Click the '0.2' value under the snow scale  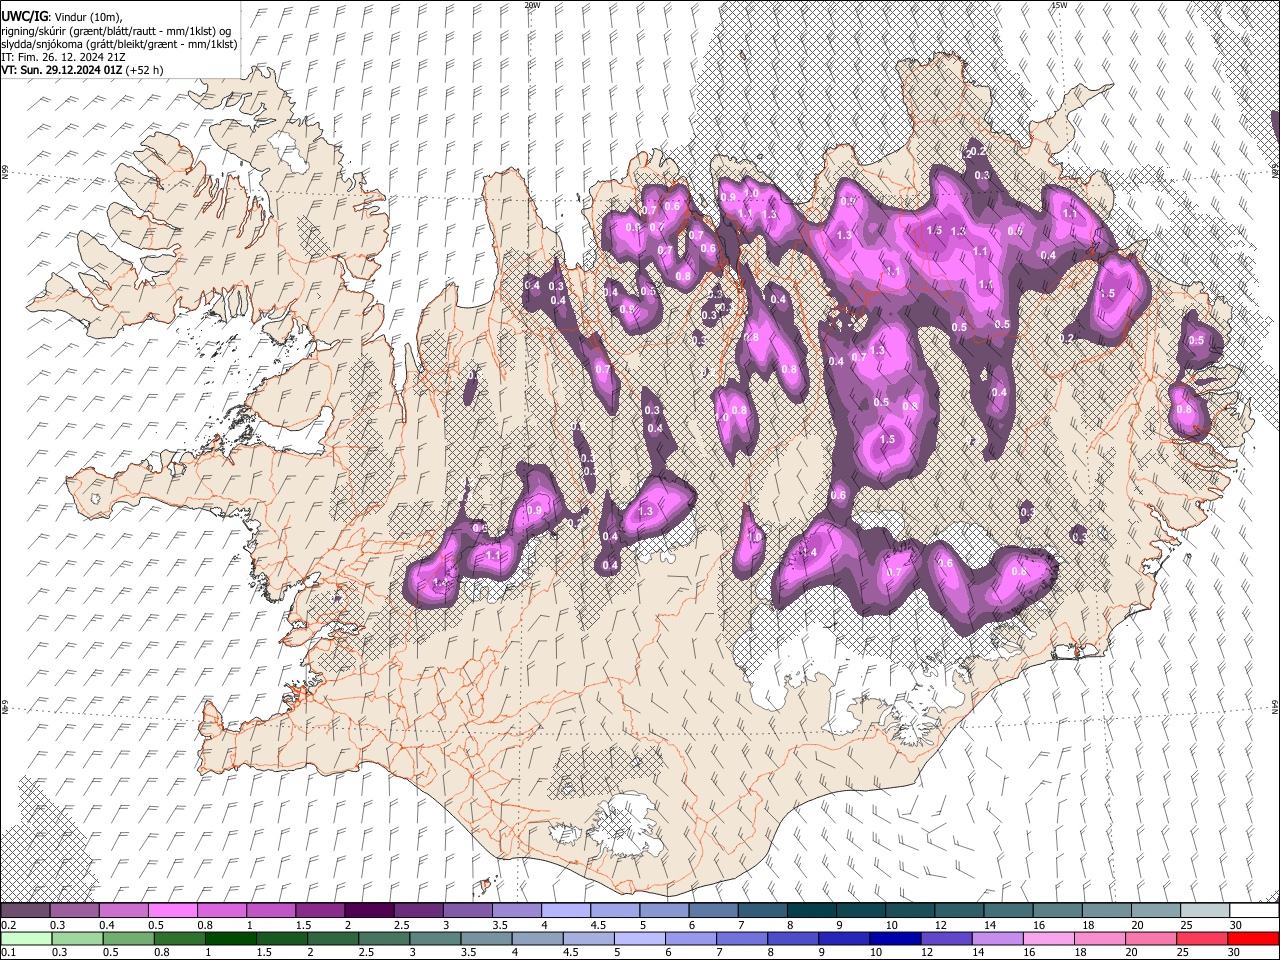tap(7, 925)
